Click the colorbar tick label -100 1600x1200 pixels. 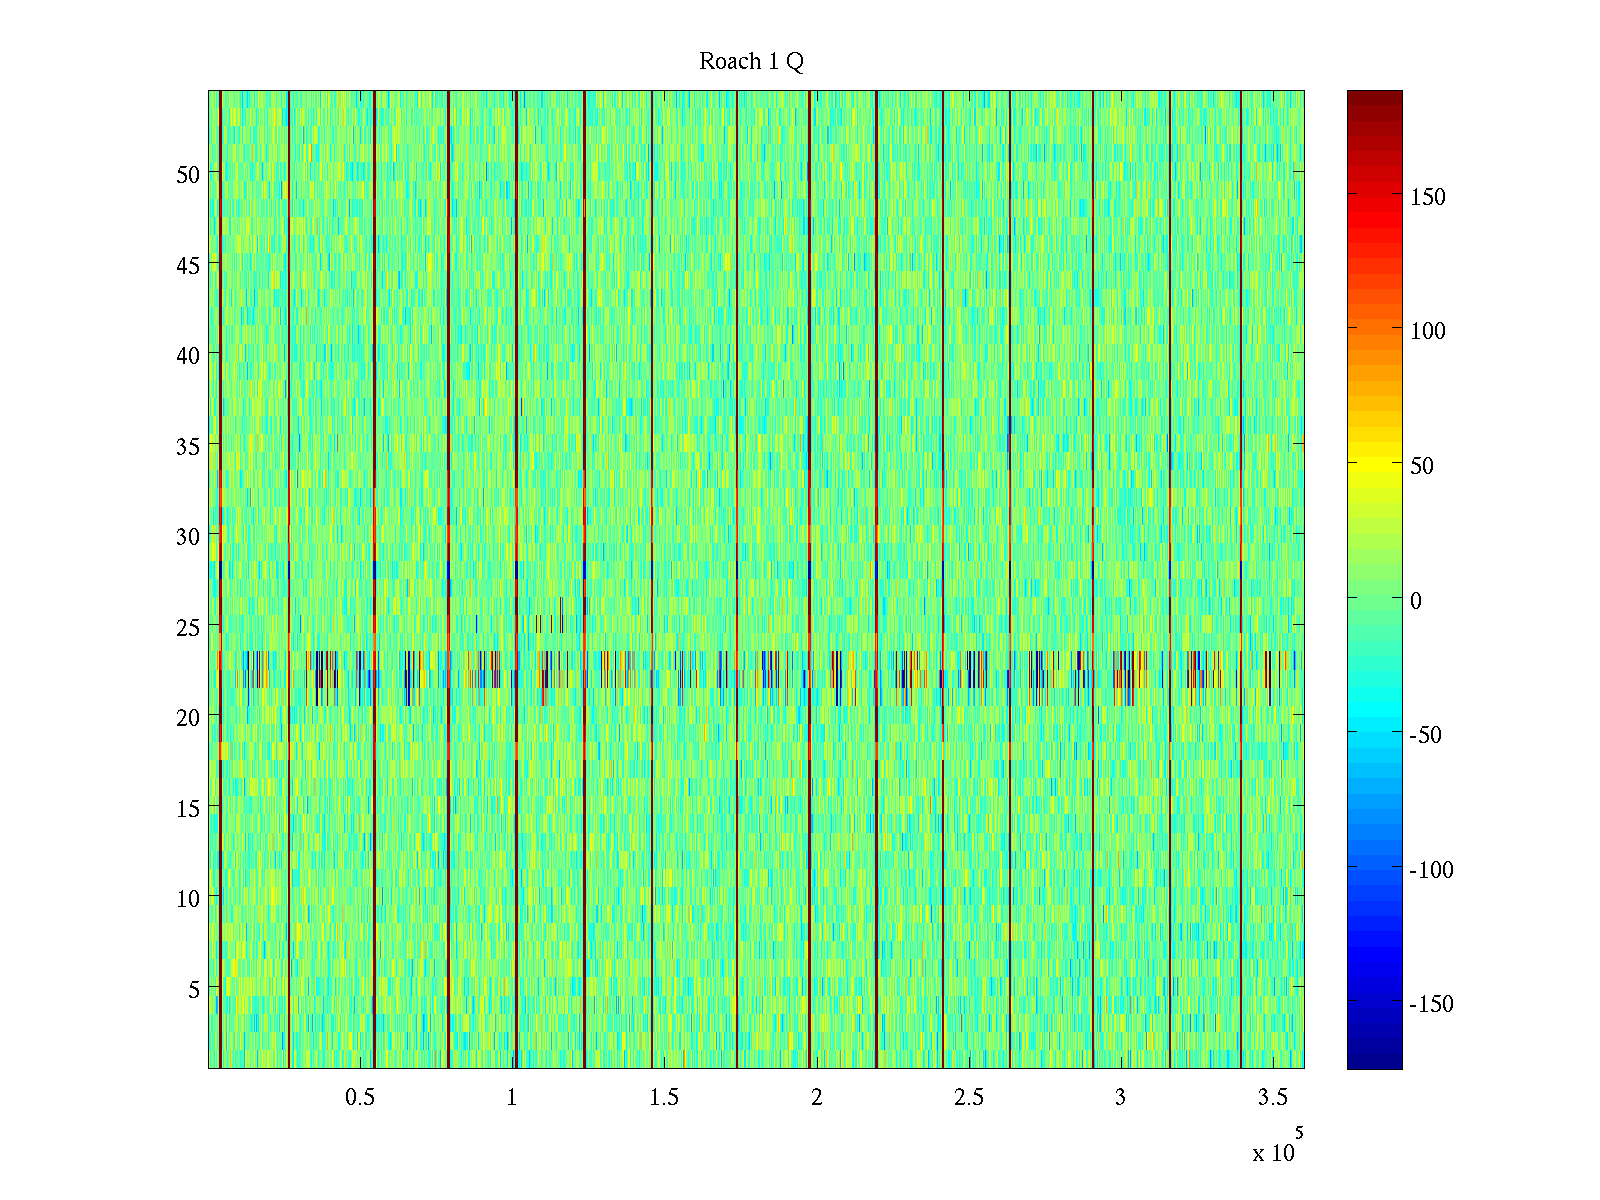coord(1431,870)
